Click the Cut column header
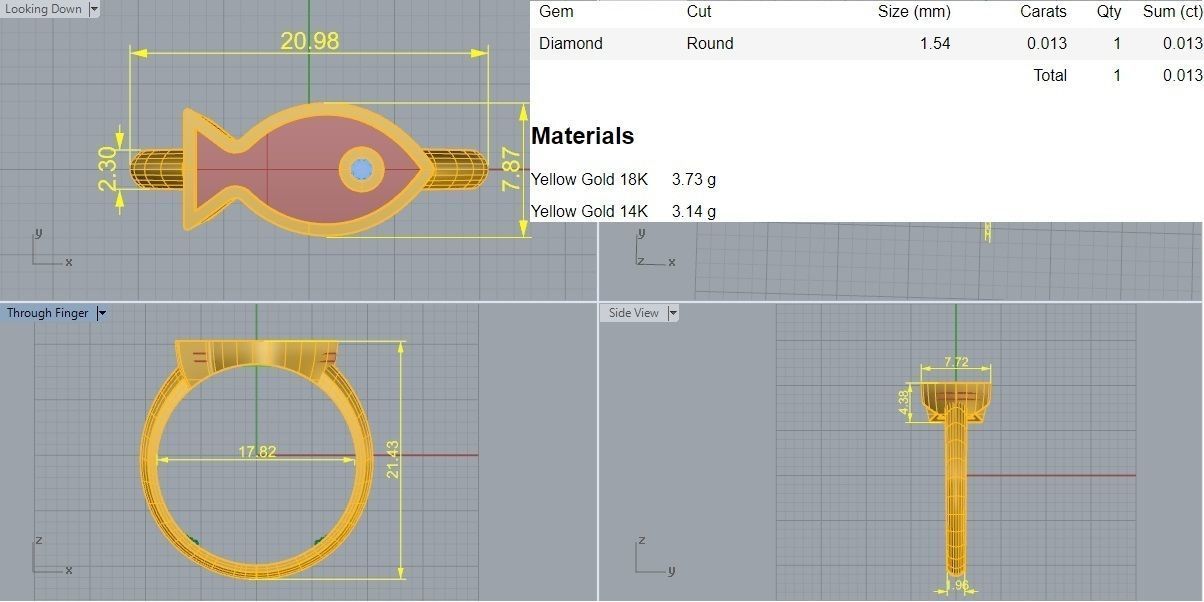 point(699,12)
